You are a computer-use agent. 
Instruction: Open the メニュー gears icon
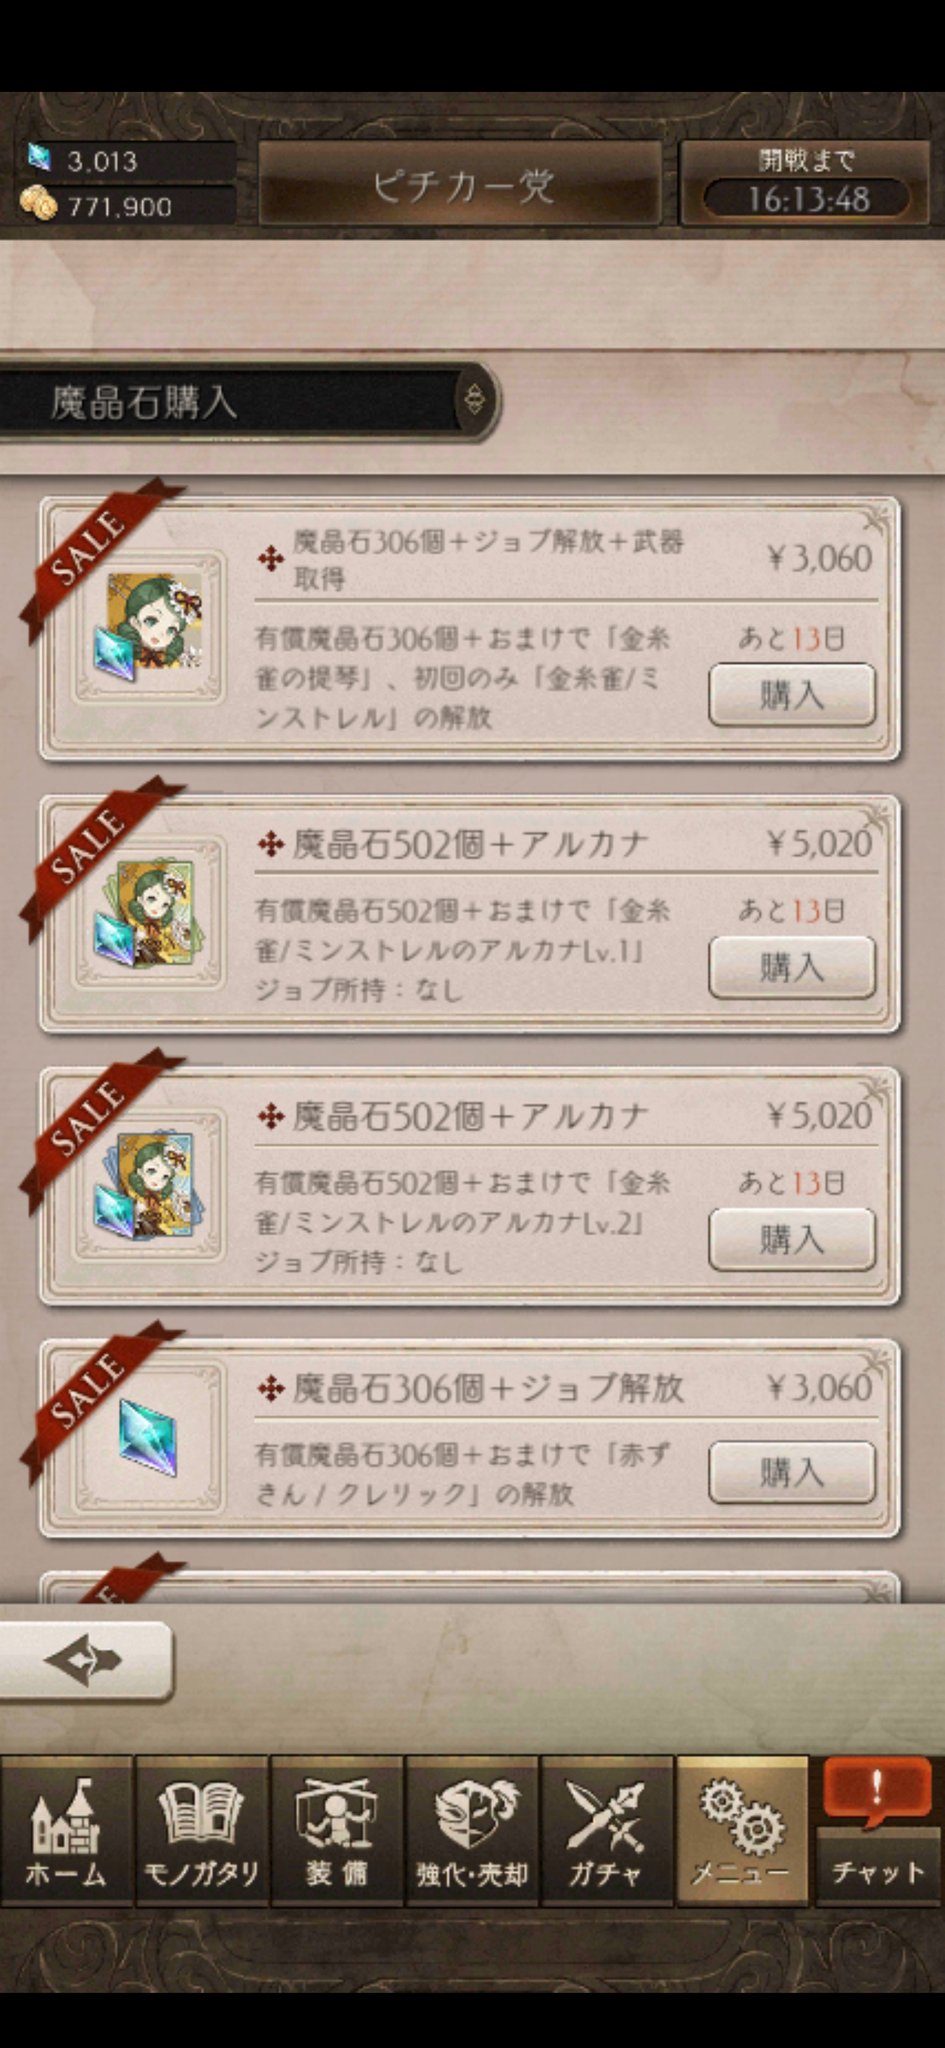click(742, 1830)
